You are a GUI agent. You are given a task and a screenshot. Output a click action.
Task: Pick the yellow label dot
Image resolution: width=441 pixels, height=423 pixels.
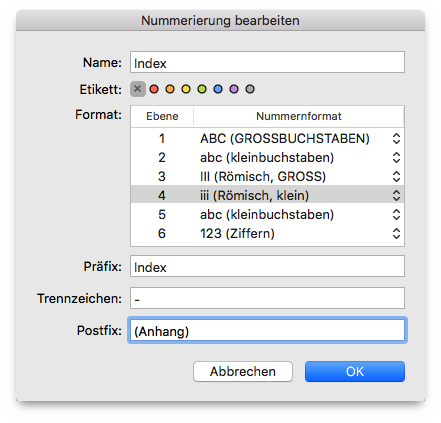coord(186,89)
